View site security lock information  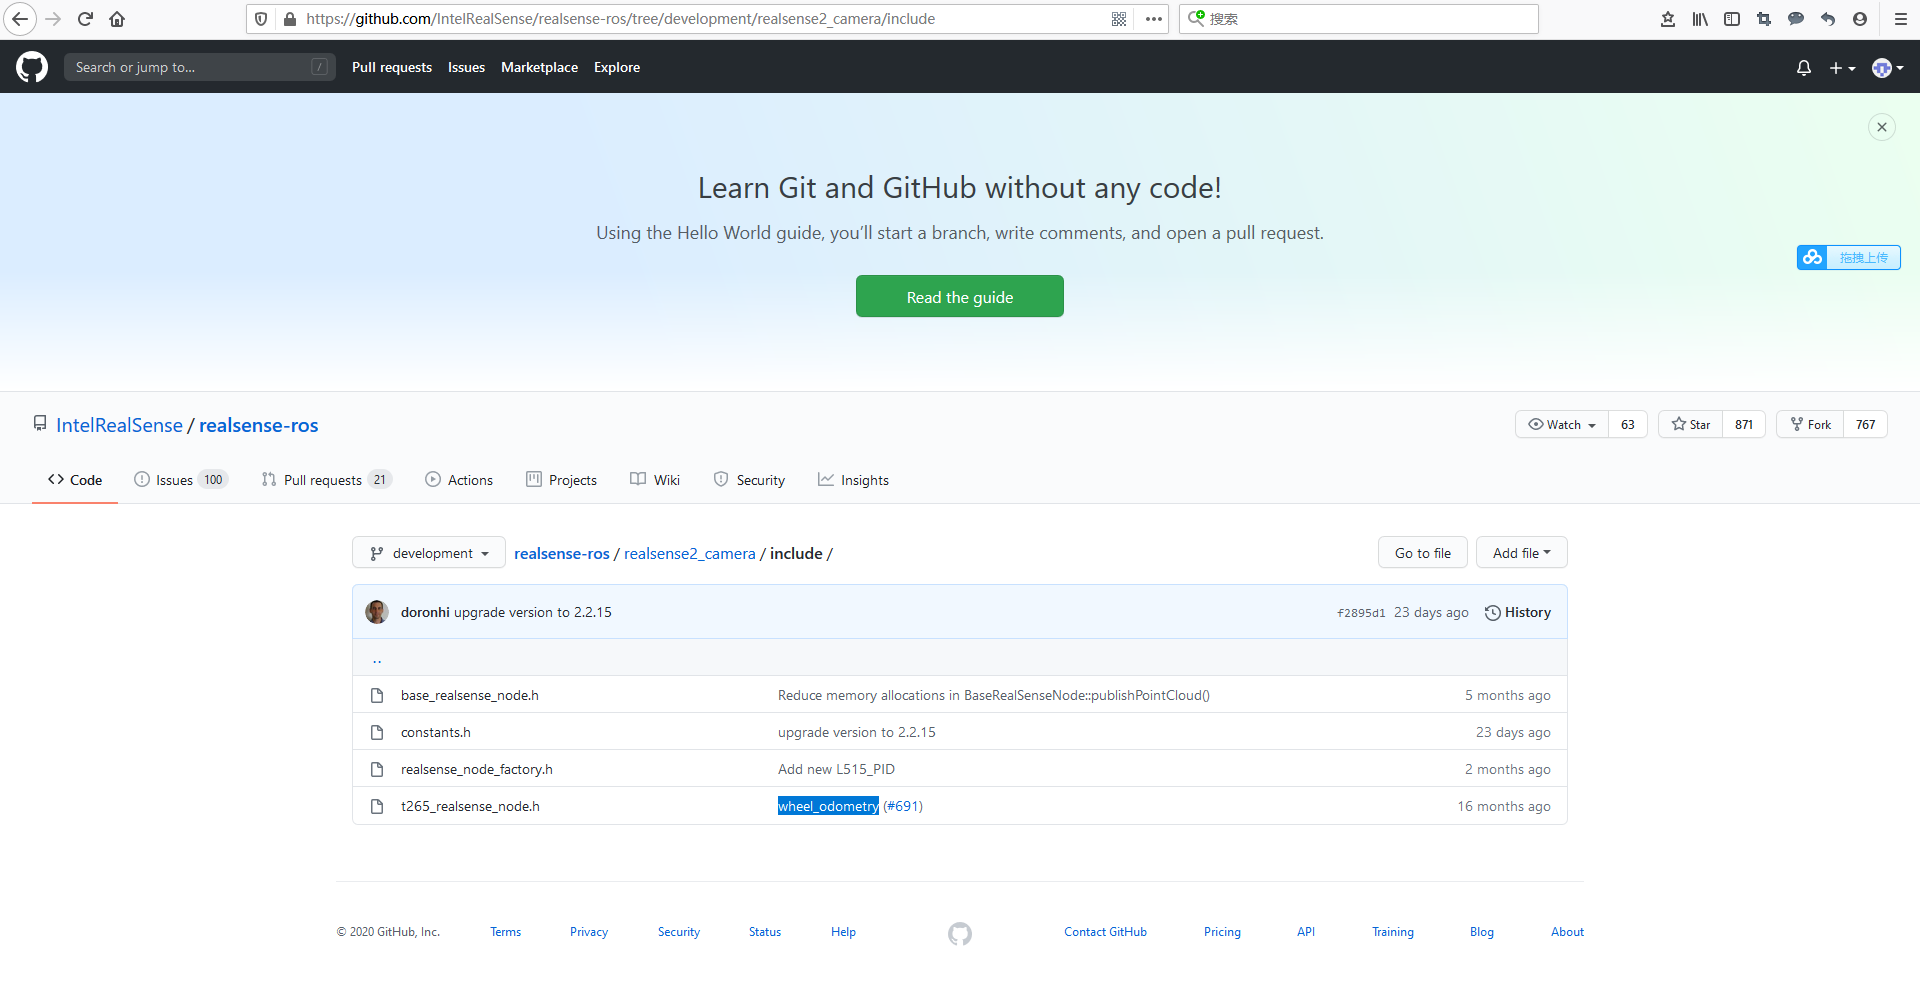pos(290,19)
